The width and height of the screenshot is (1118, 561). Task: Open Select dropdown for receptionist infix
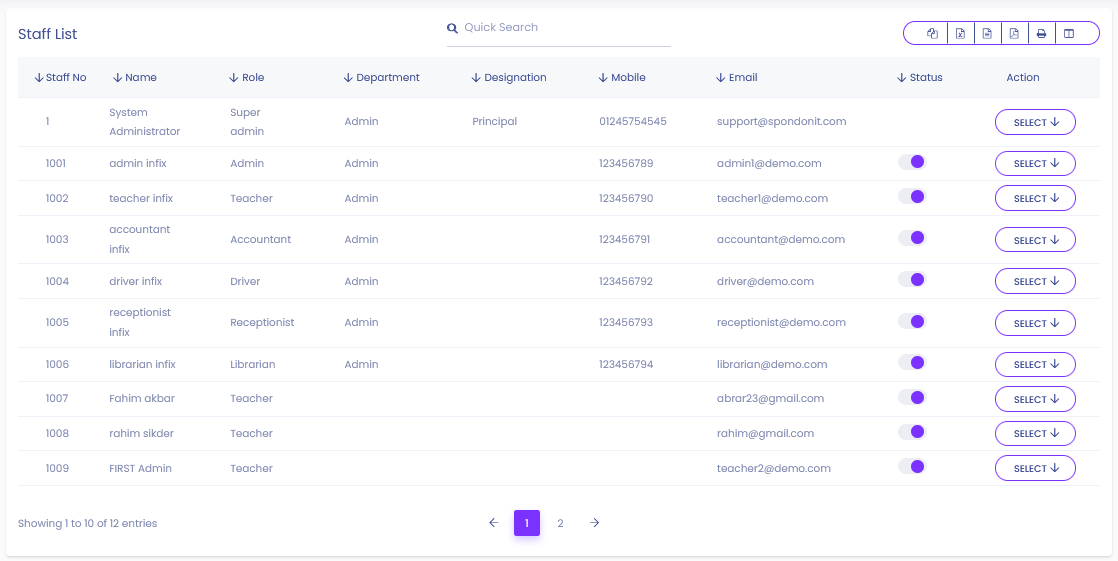[1035, 323]
